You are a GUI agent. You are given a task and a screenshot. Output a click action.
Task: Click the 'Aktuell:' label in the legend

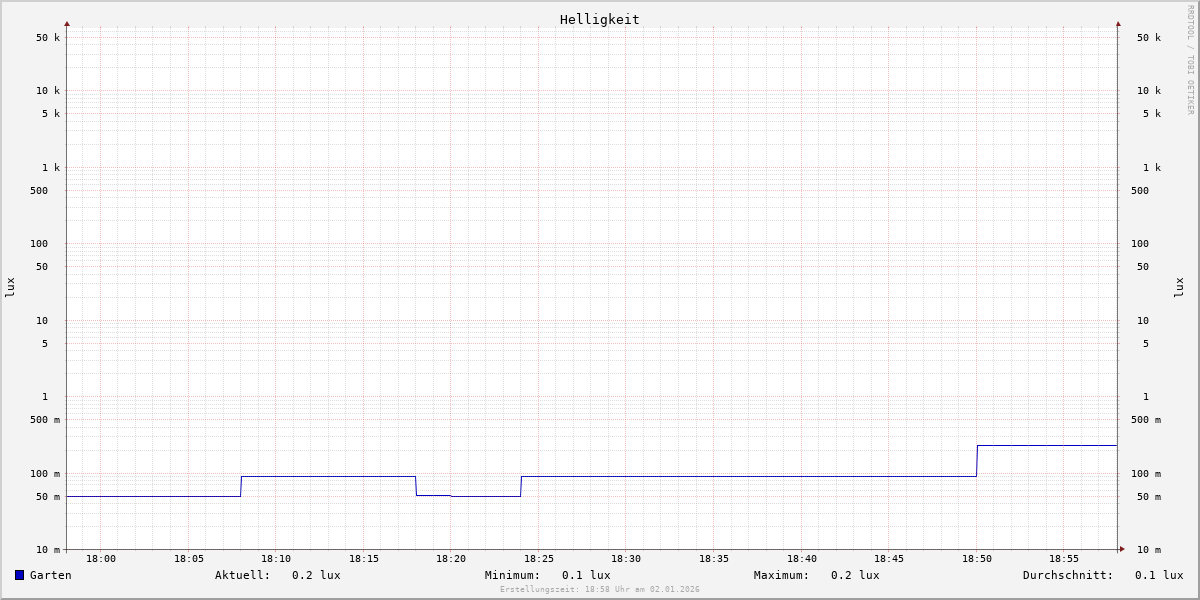coord(243,575)
